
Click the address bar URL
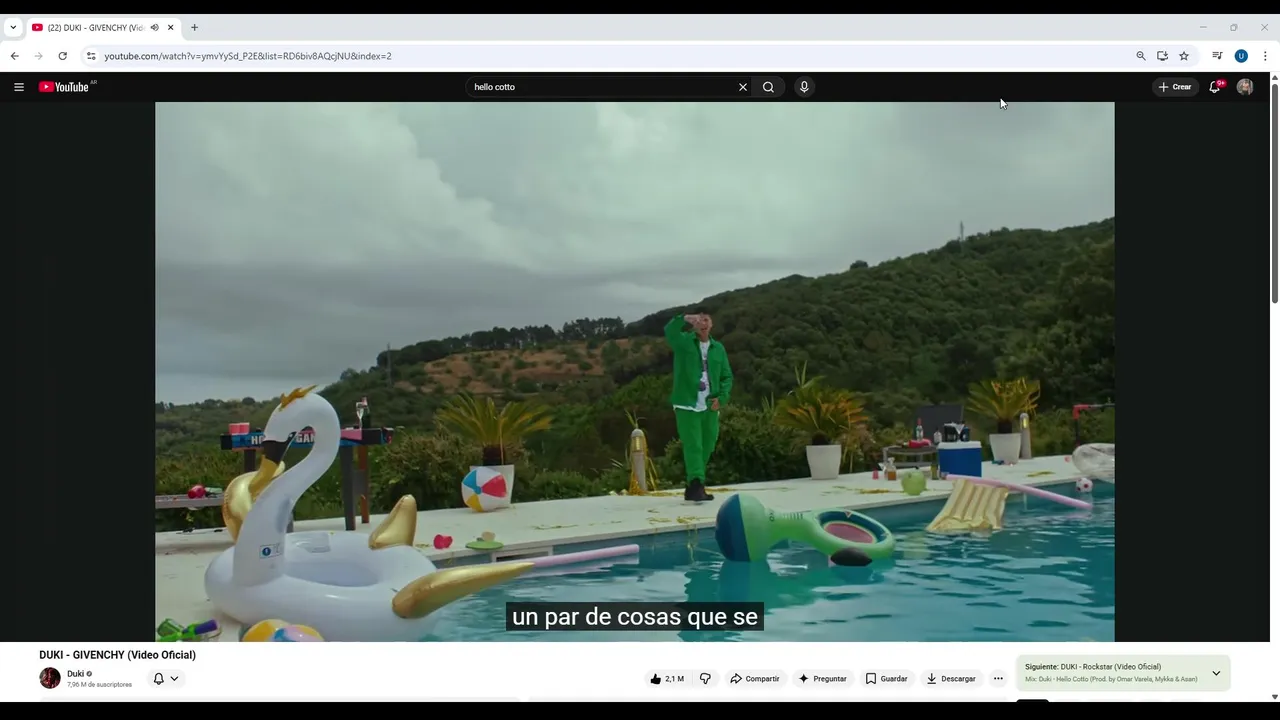(248, 56)
